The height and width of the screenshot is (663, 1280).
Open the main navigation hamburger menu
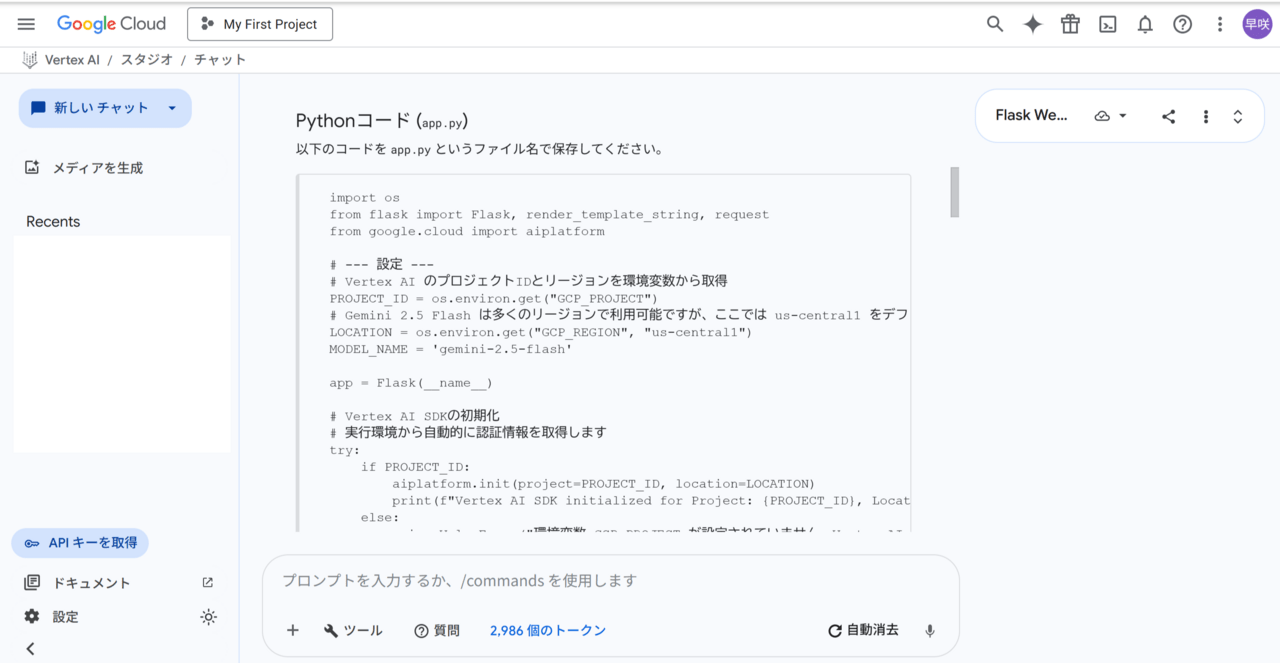pos(26,24)
